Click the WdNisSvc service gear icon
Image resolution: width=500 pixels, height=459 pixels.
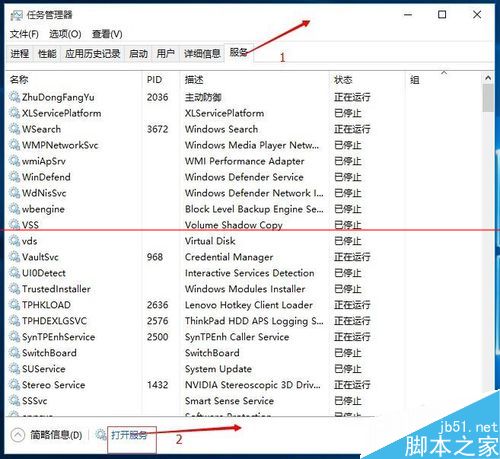pos(14,193)
